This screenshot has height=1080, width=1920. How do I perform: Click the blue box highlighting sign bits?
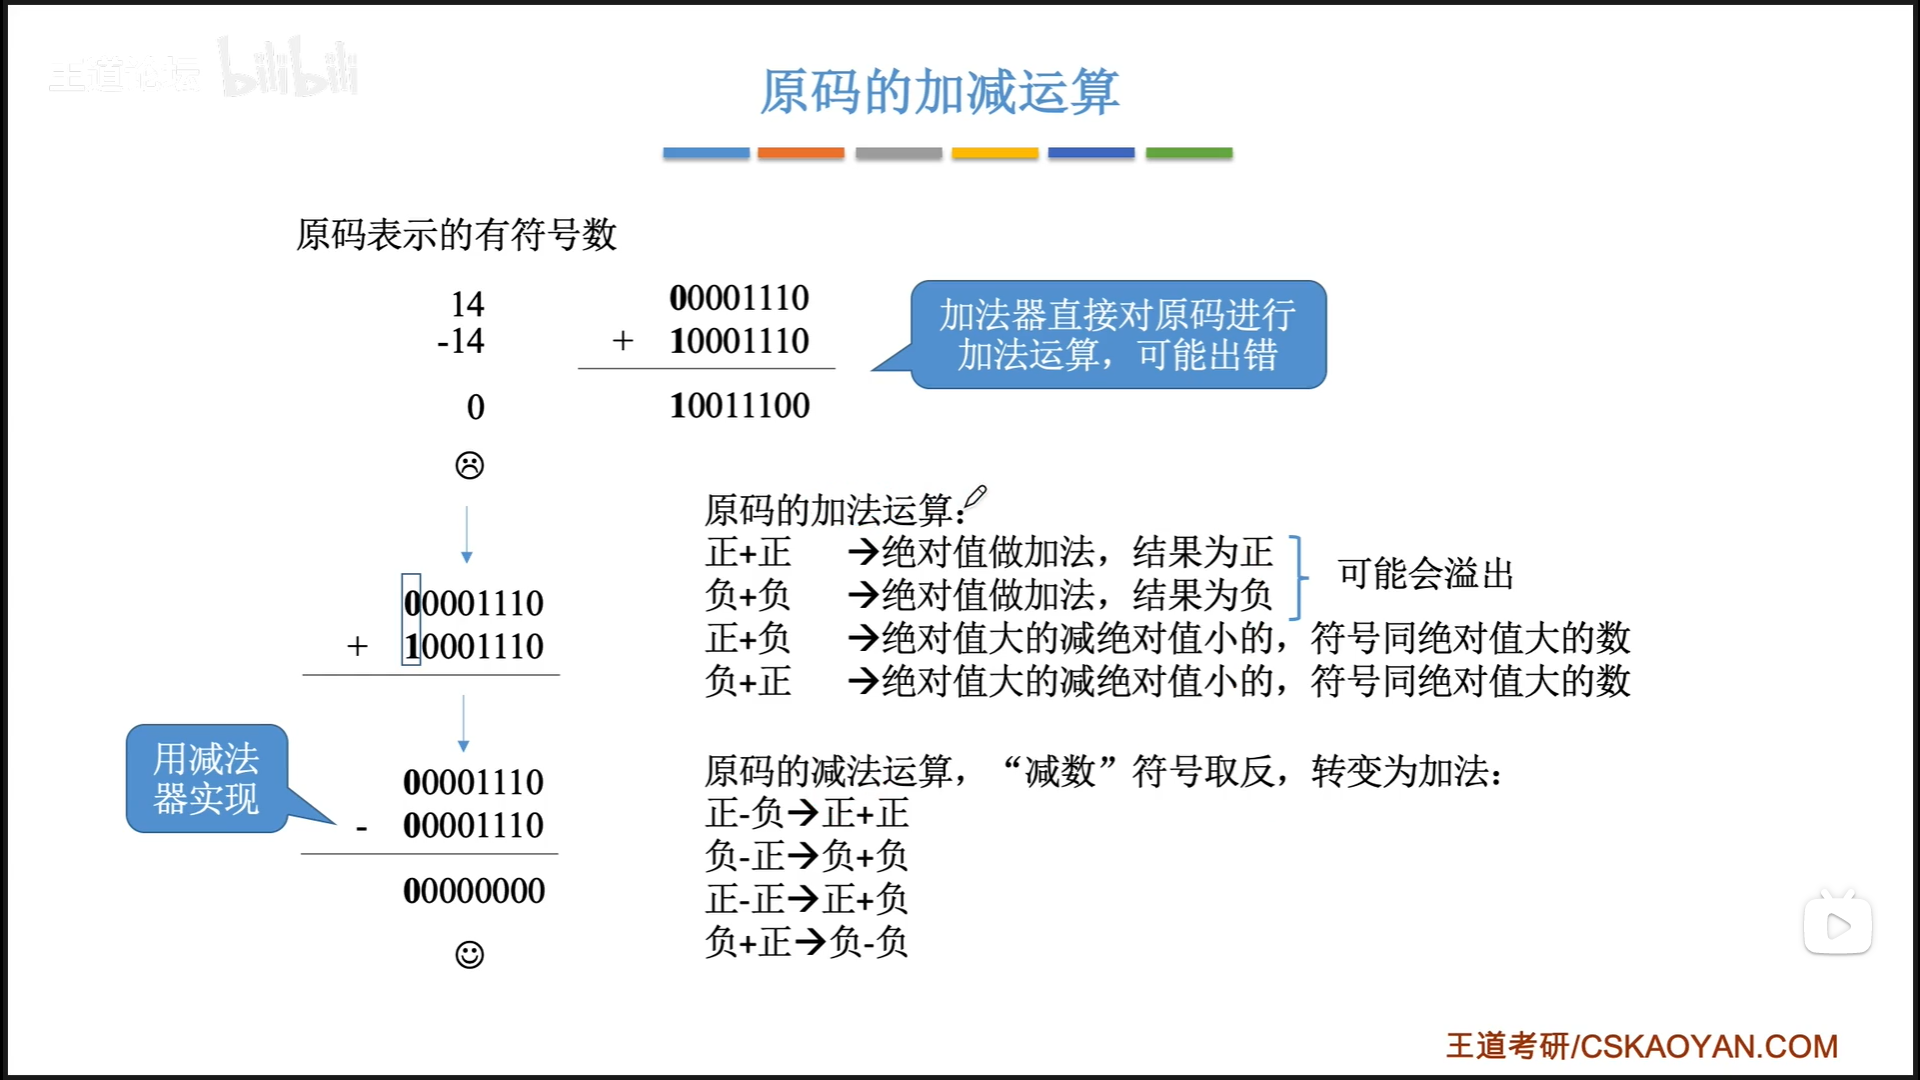[411, 620]
